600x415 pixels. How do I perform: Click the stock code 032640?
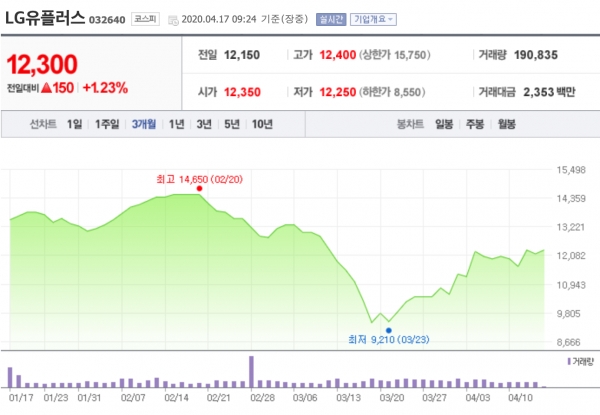pos(107,20)
